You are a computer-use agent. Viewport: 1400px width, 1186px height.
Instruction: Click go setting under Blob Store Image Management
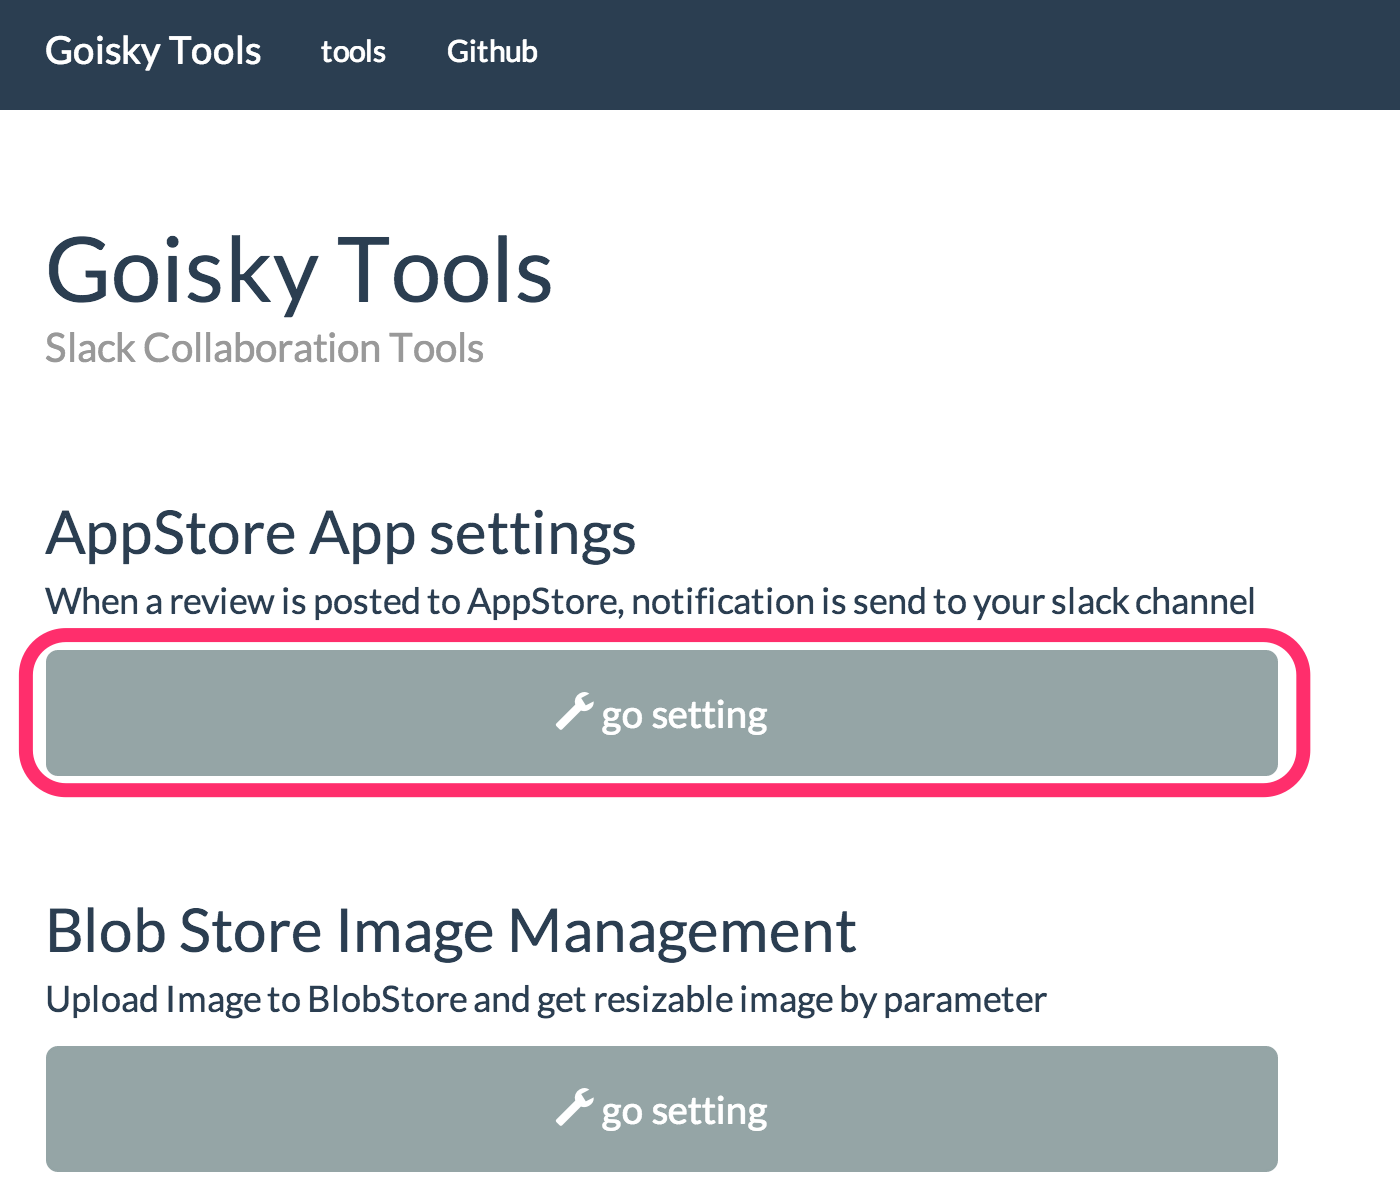click(x=662, y=1109)
